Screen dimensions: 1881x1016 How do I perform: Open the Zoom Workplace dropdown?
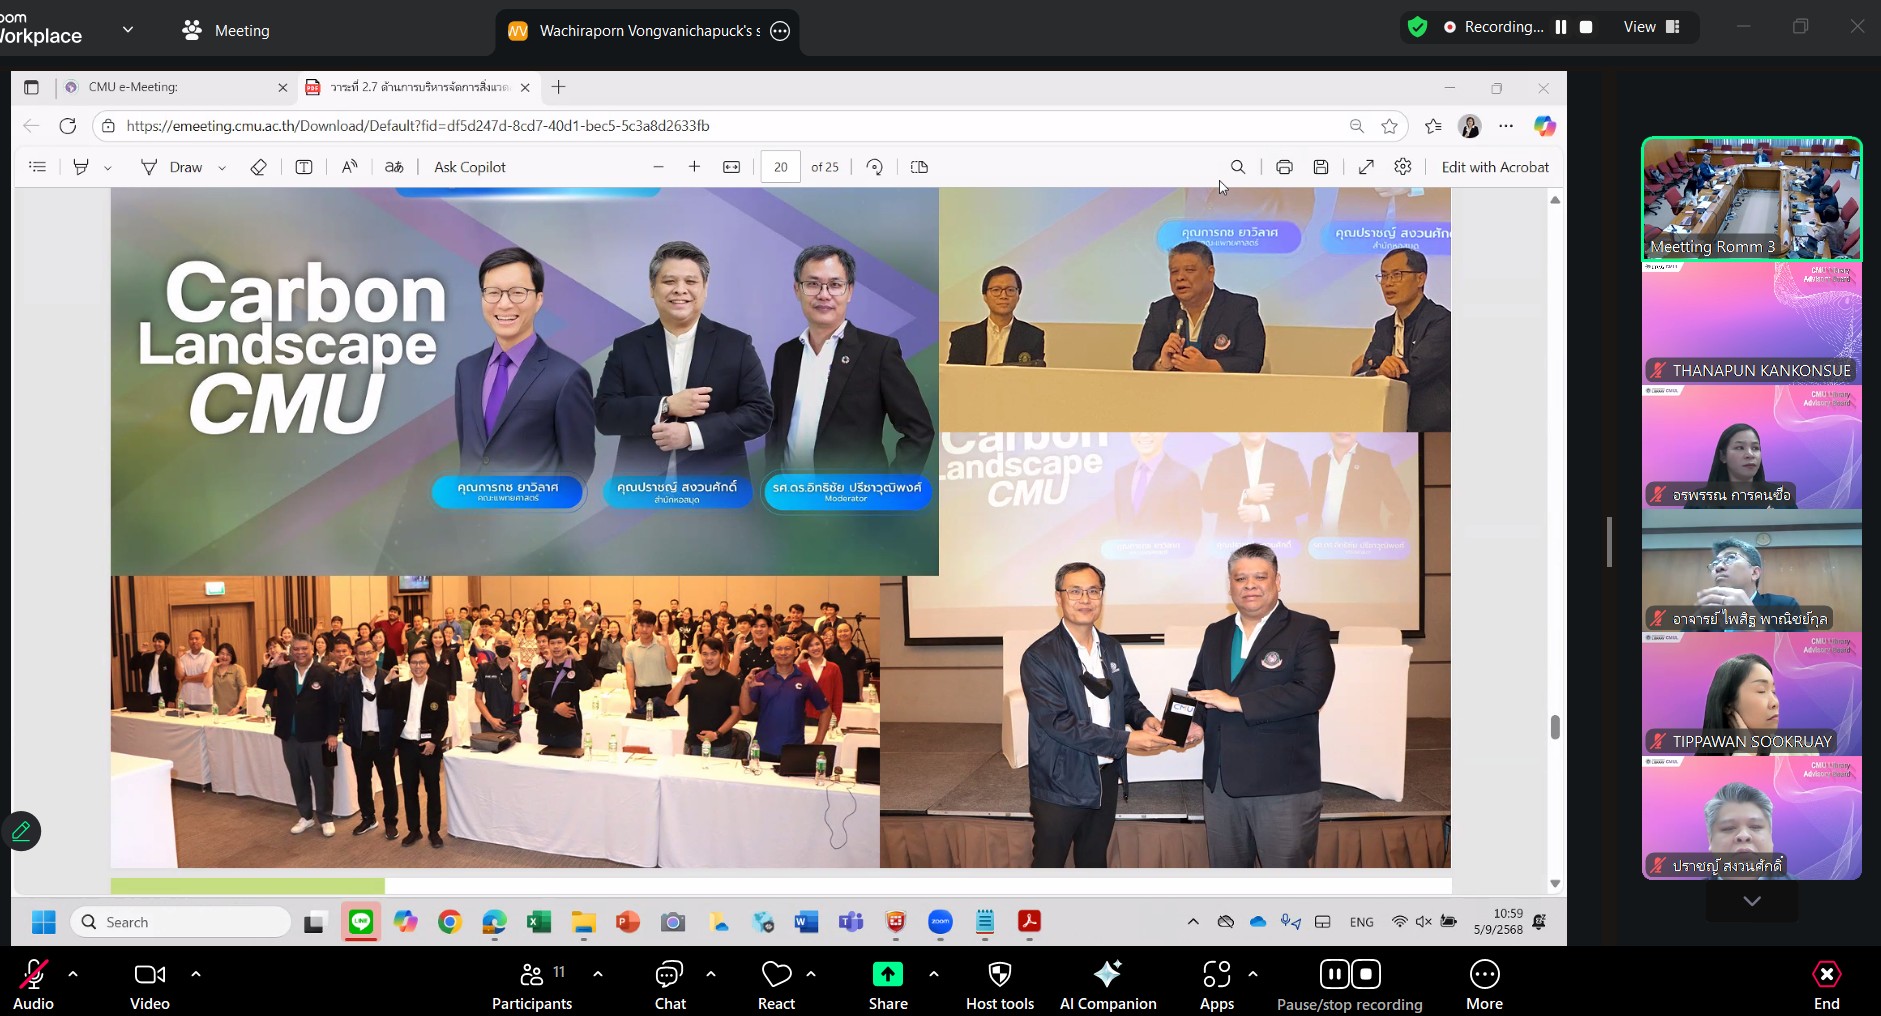[128, 29]
